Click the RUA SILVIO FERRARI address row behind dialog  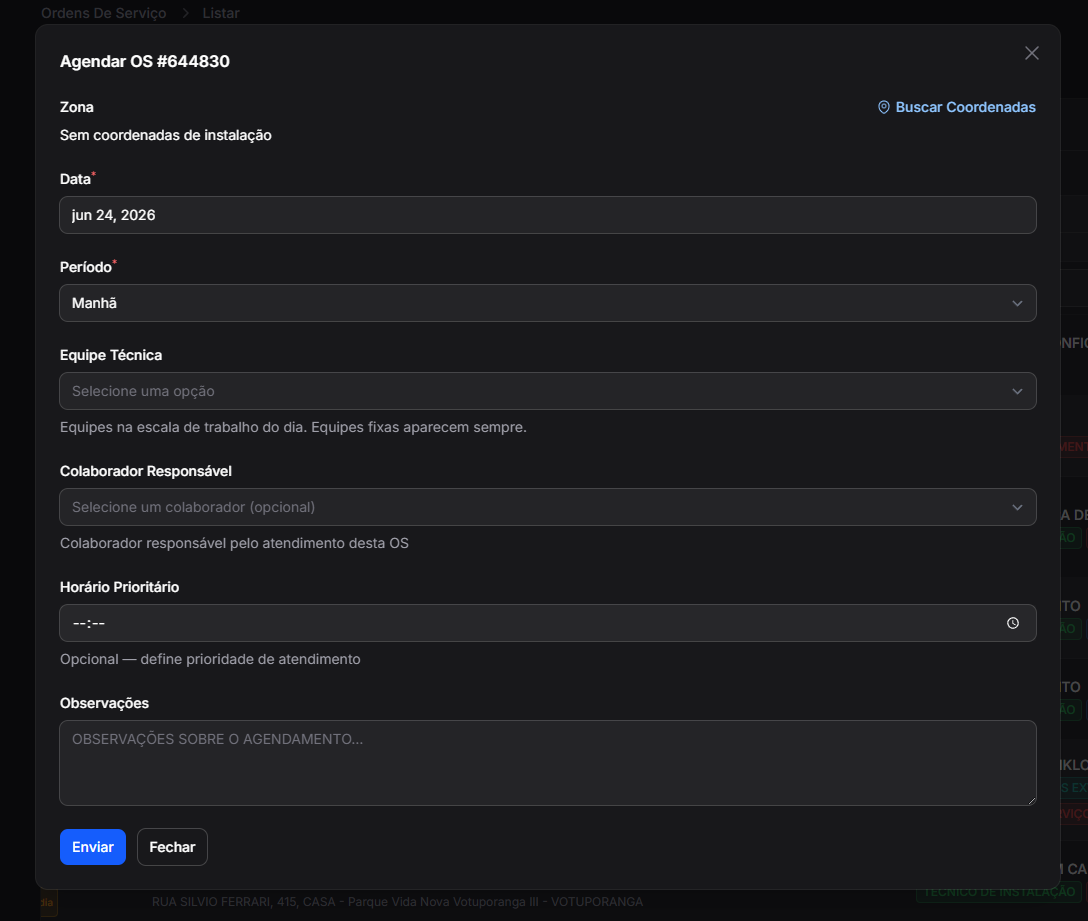(x=397, y=902)
